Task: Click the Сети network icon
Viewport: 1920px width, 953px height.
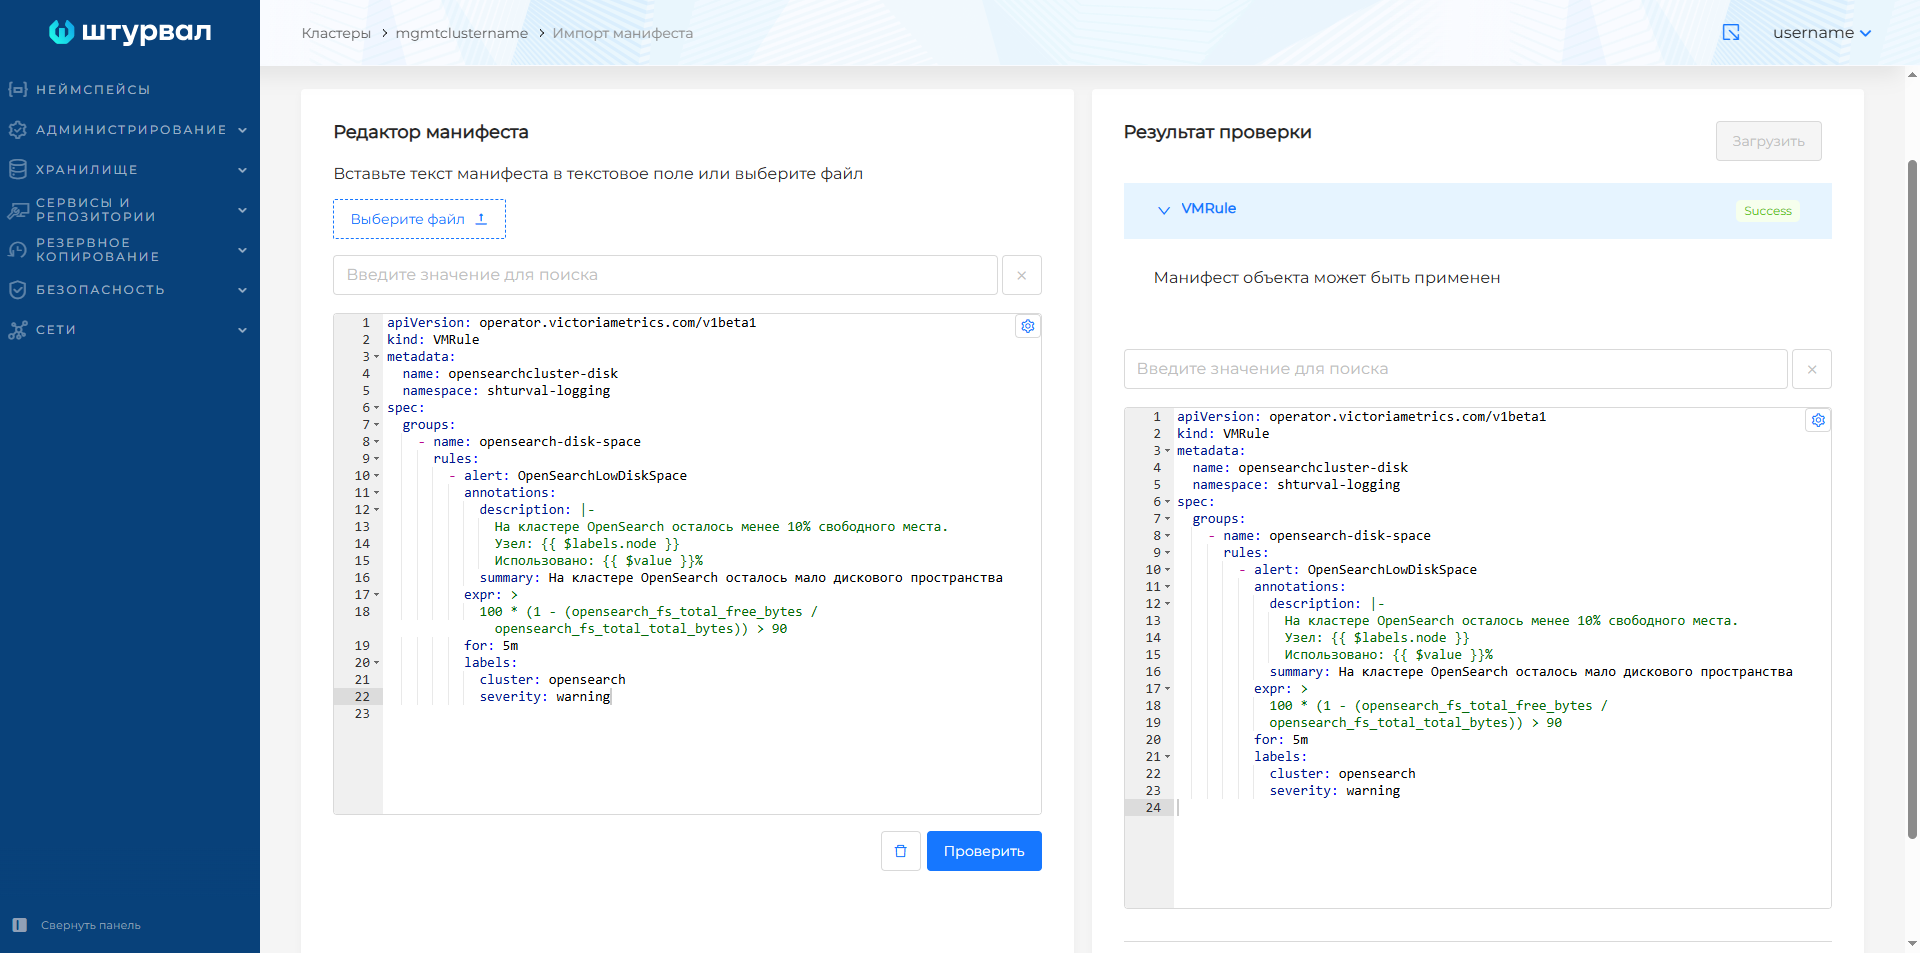Action: coord(17,330)
